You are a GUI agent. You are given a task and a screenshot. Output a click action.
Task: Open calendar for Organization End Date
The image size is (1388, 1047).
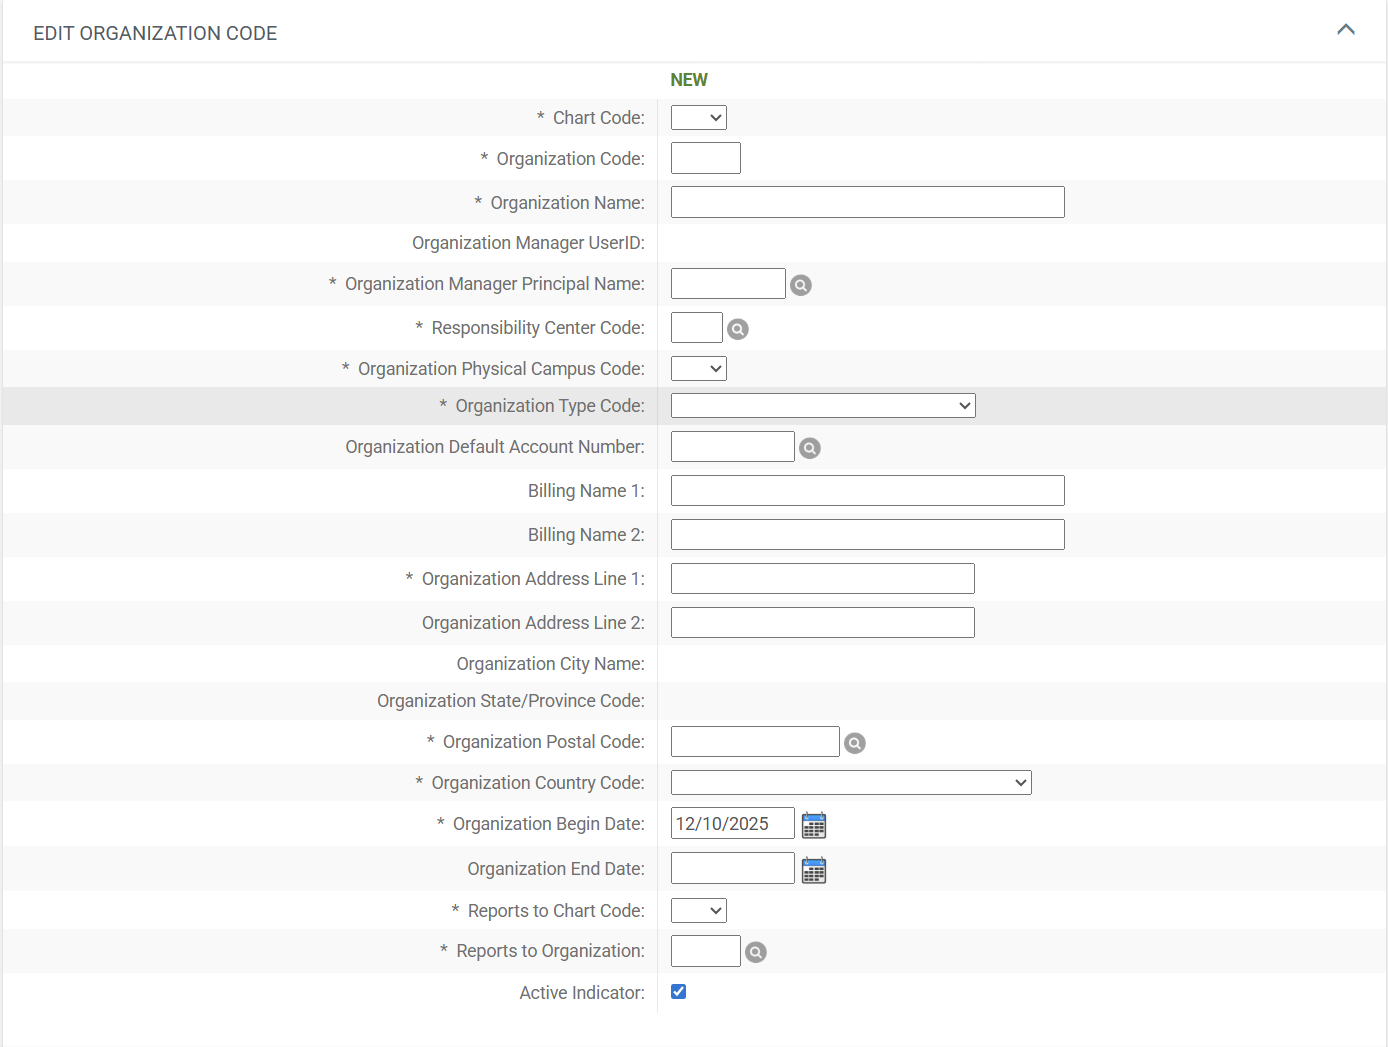(x=814, y=870)
